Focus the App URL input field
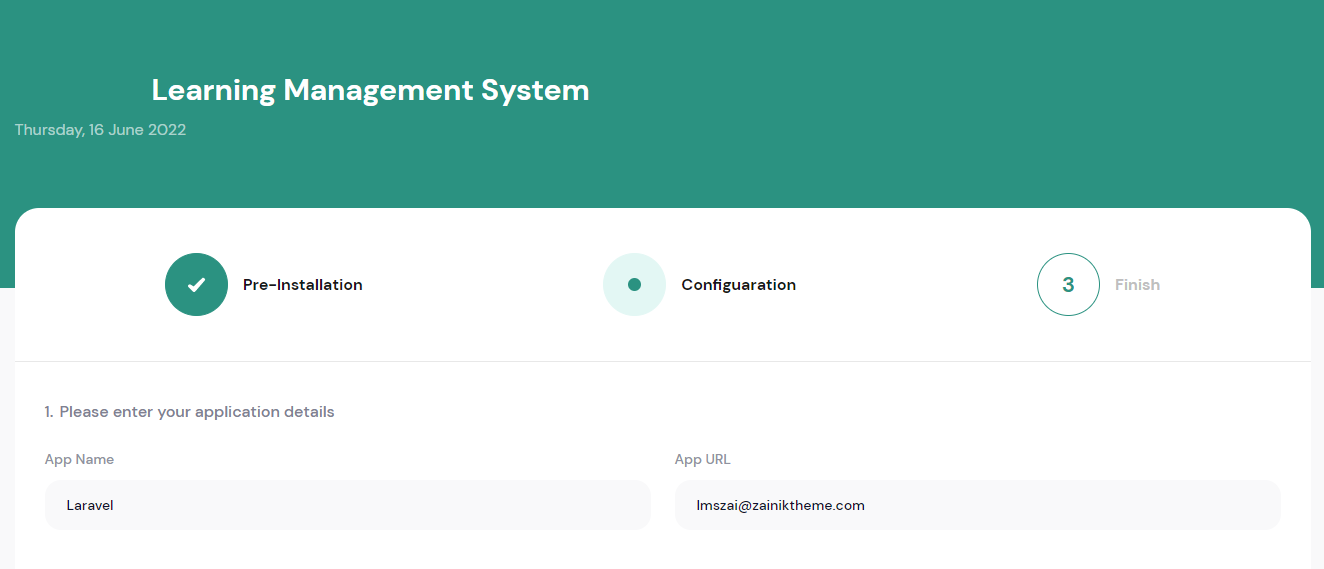 977,505
